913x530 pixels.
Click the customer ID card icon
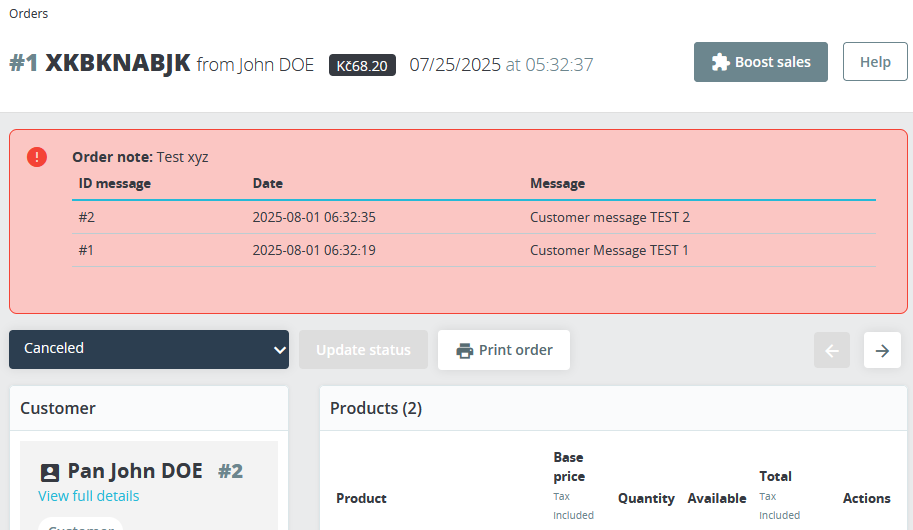tap(50, 472)
